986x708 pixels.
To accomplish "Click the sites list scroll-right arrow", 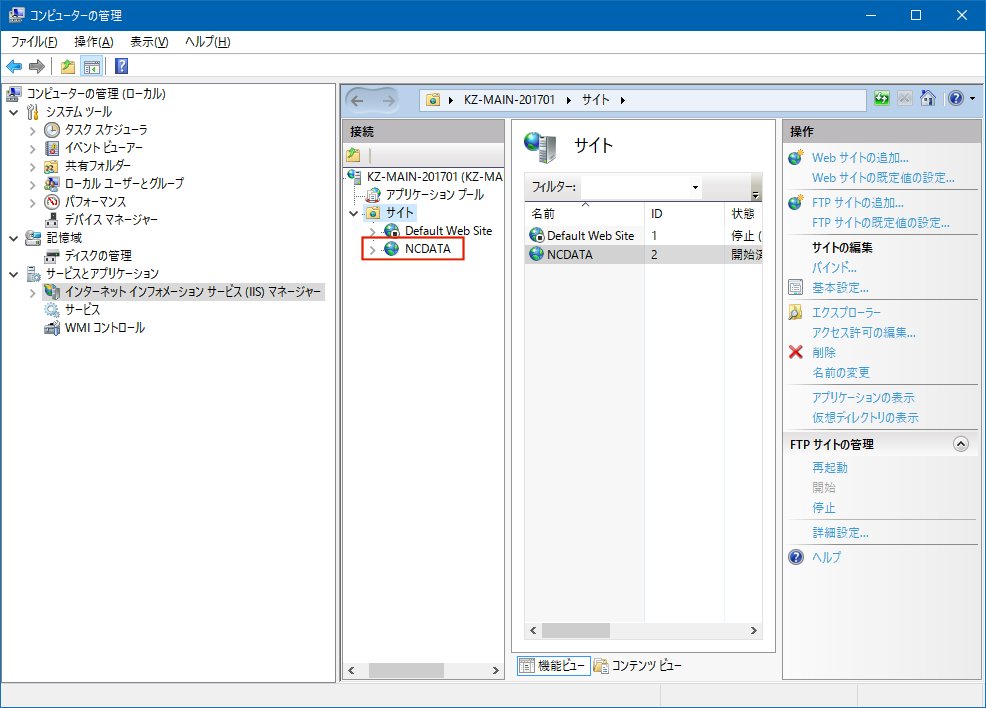I will [753, 630].
